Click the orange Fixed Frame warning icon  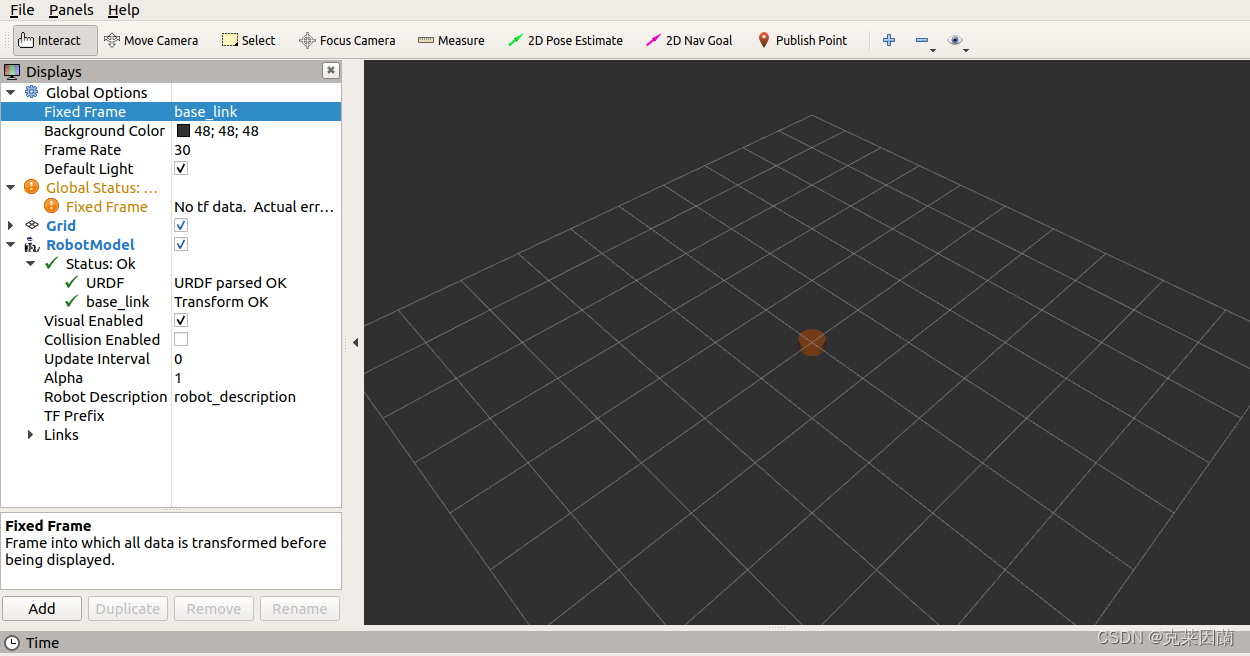52,206
